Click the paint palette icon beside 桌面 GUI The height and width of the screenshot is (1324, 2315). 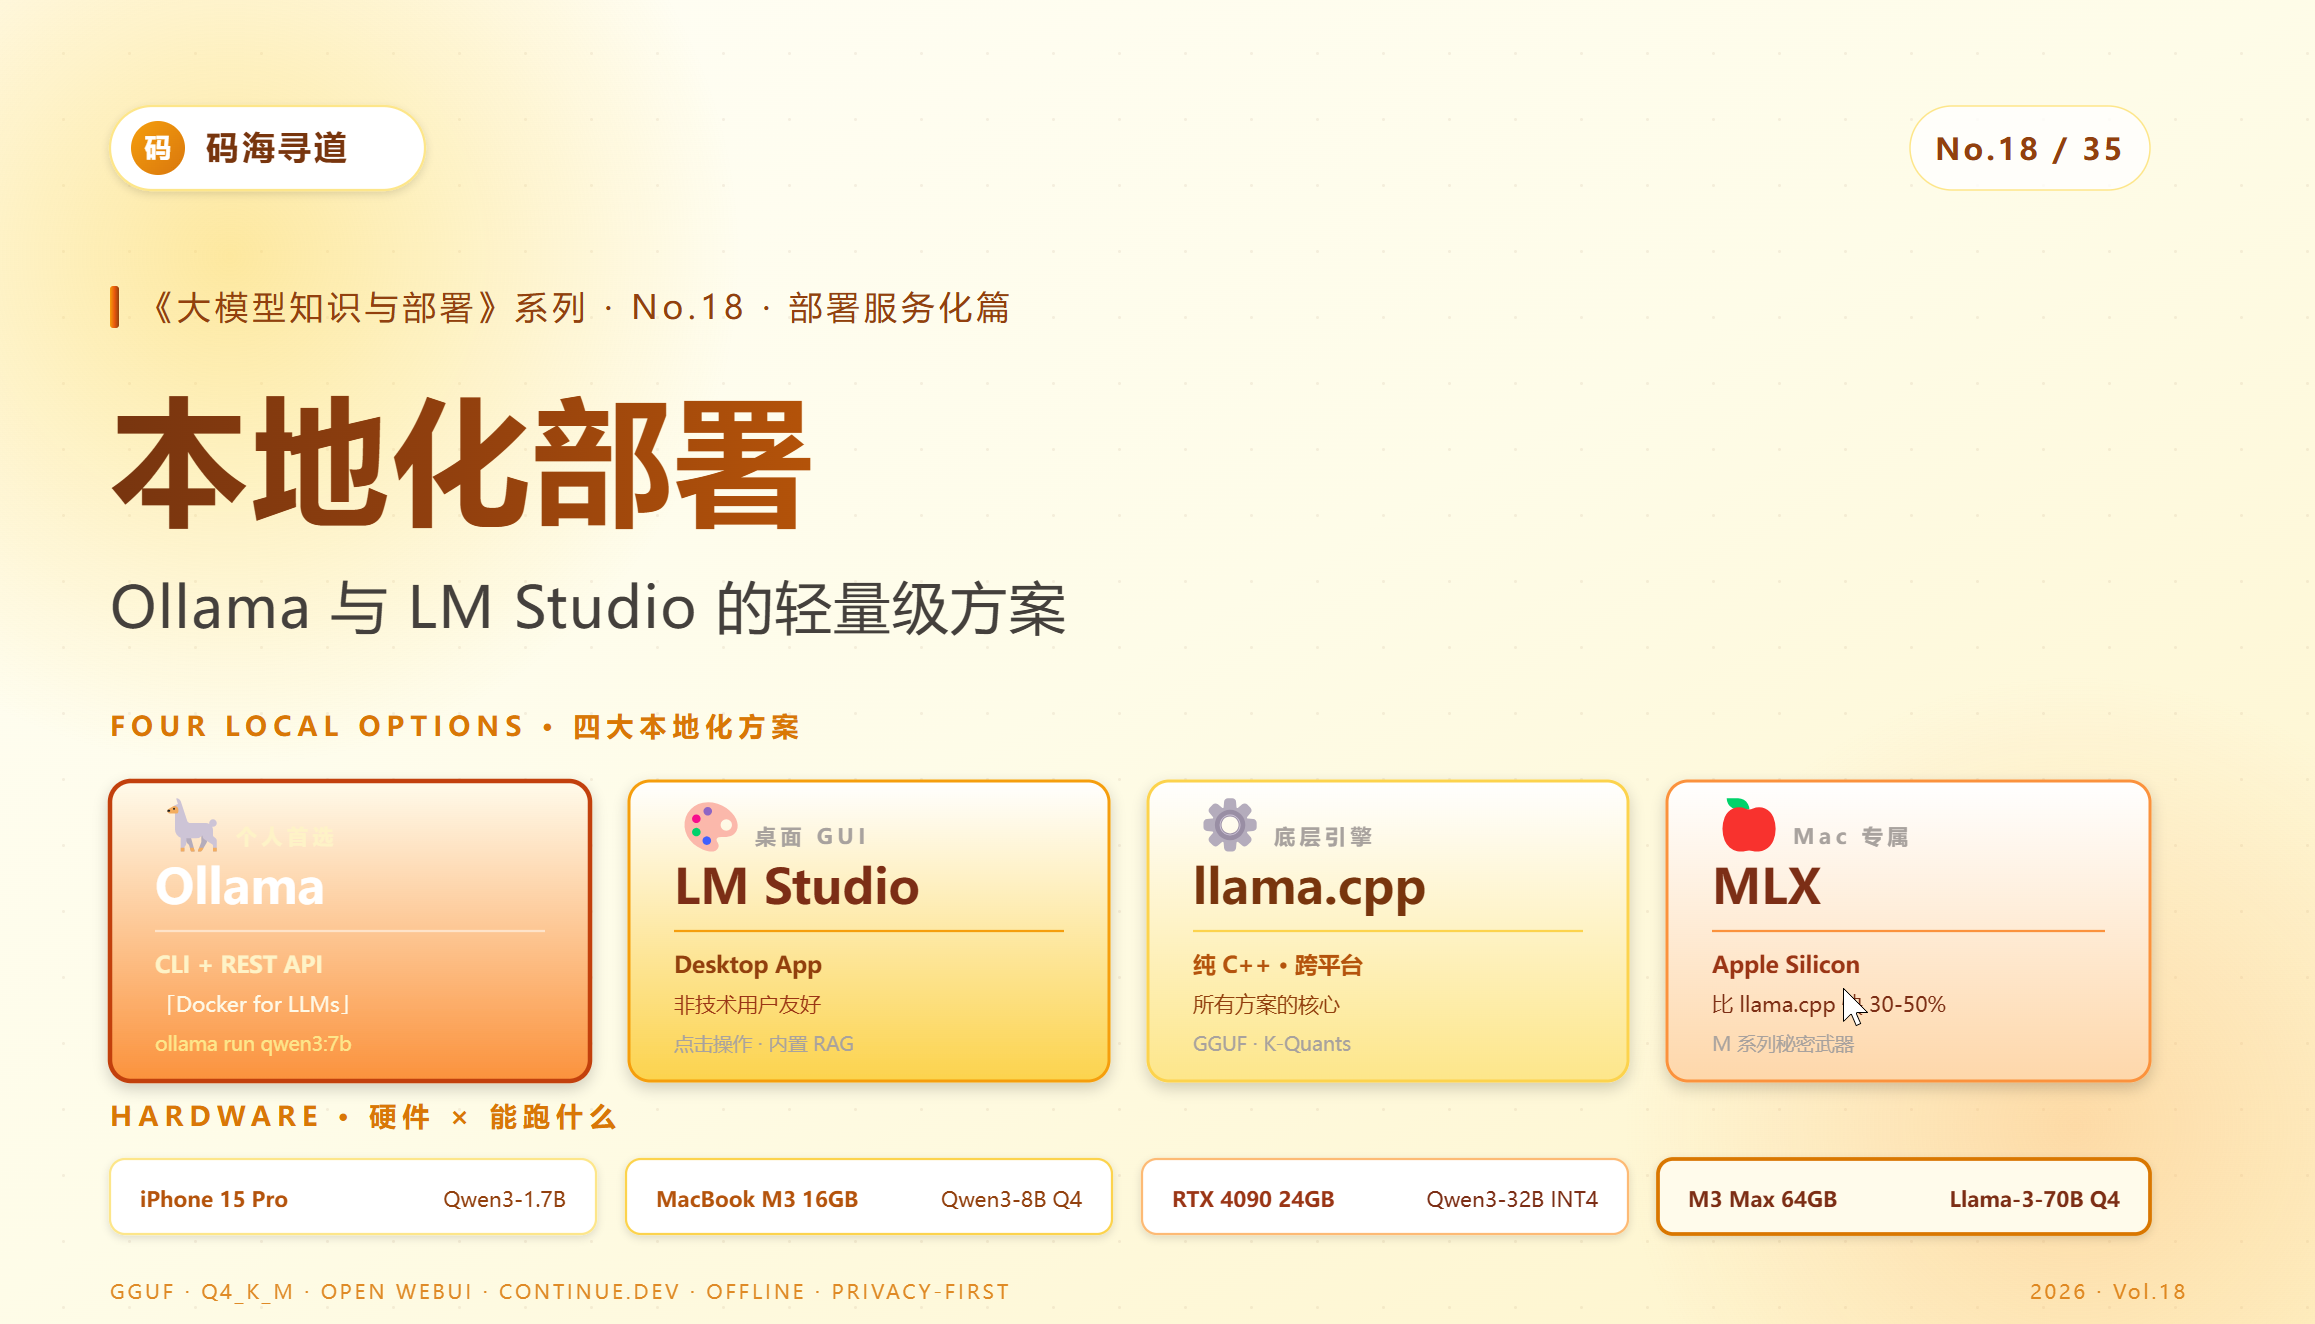pyautogui.click(x=711, y=826)
